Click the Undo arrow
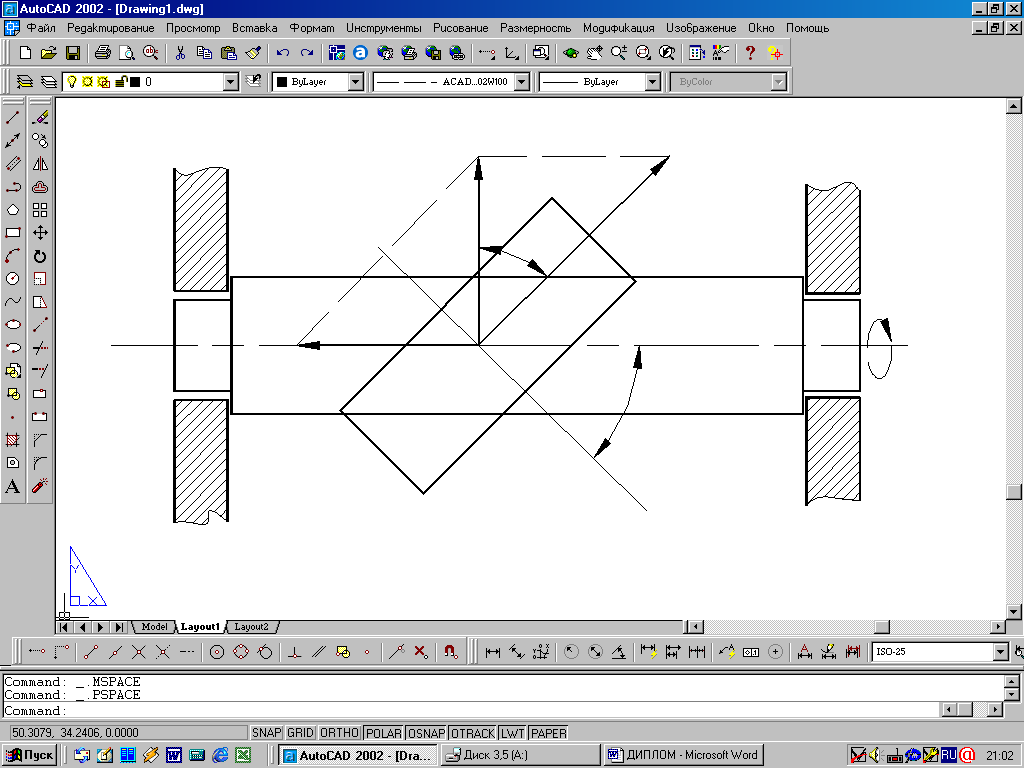This screenshot has width=1024, height=768. (282, 53)
